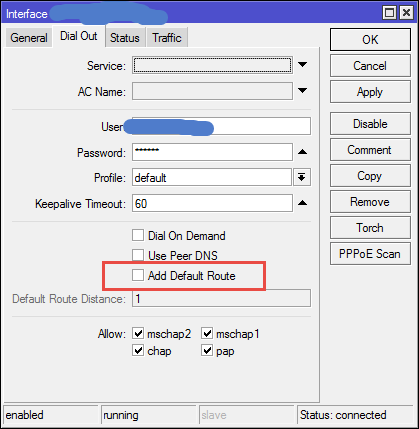Tick the Add Default Route checkbox
Image resolution: width=419 pixels, height=429 pixels.
pyautogui.click(x=138, y=275)
